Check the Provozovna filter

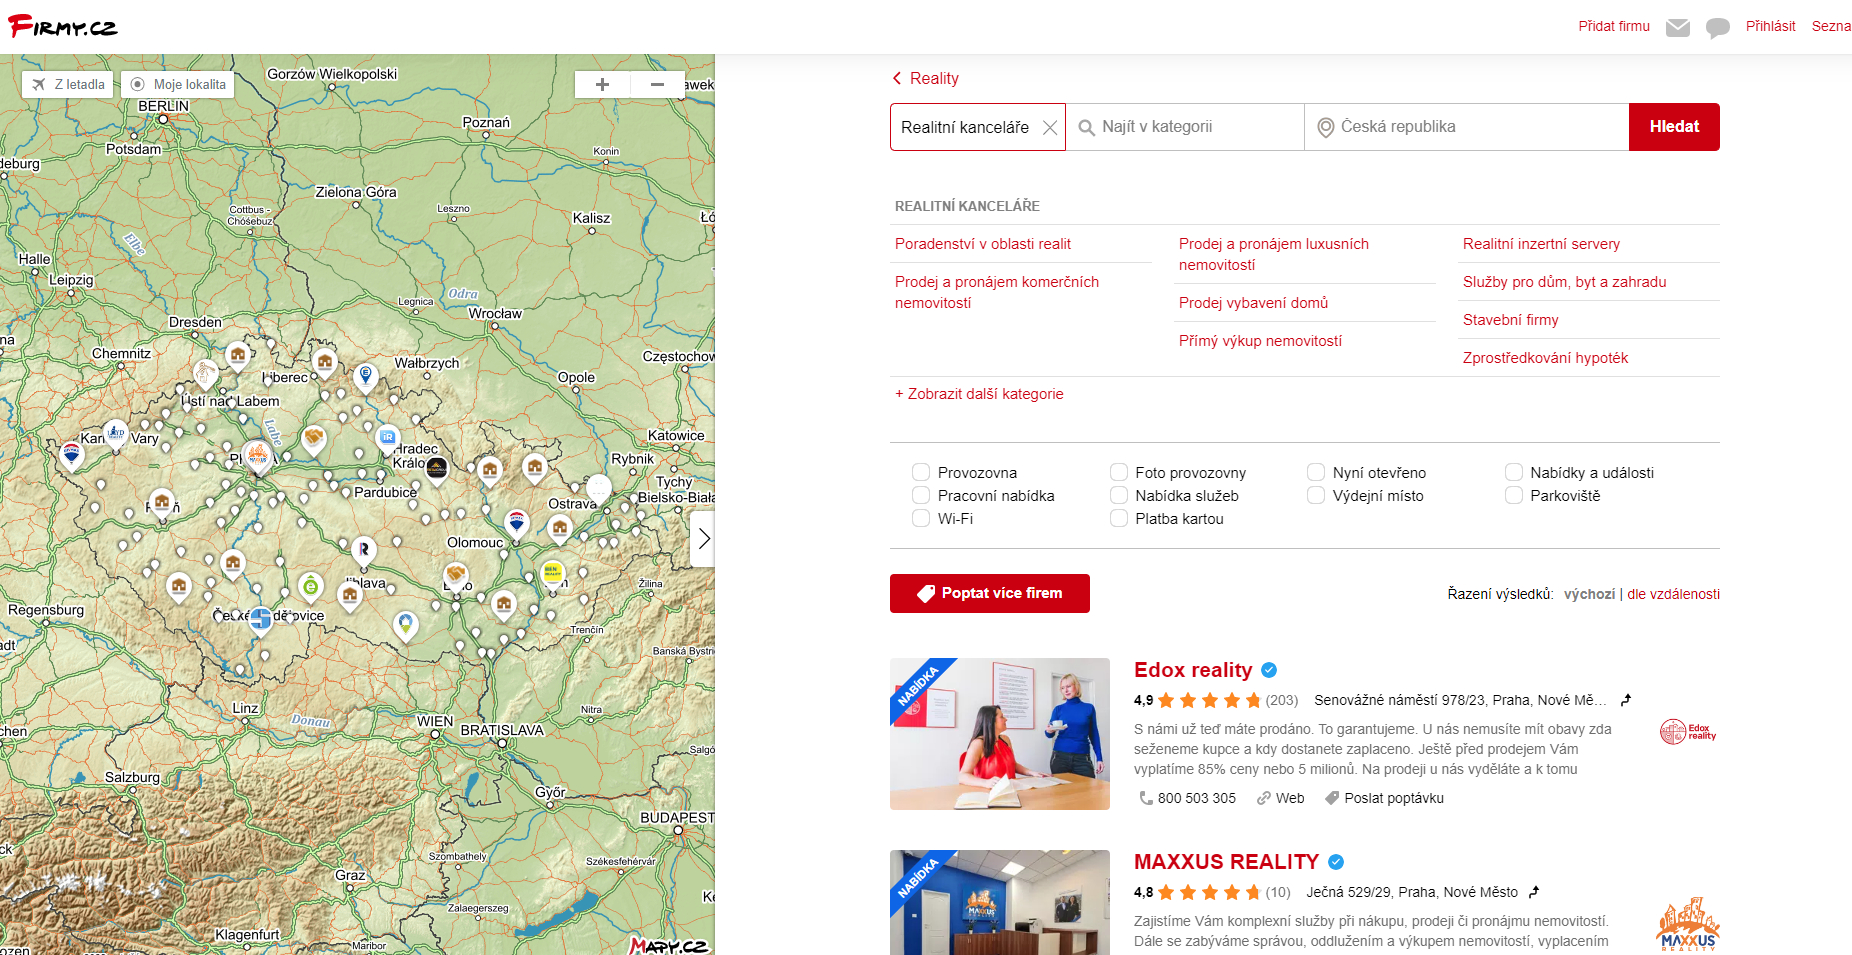921,472
